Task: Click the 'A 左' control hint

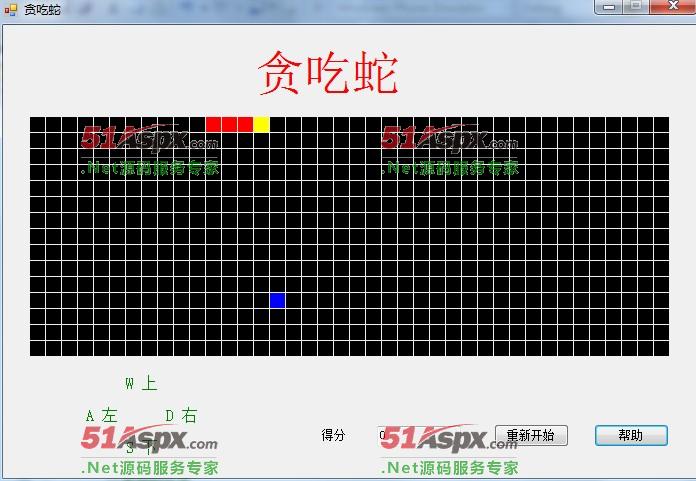Action: pyautogui.click(x=101, y=416)
